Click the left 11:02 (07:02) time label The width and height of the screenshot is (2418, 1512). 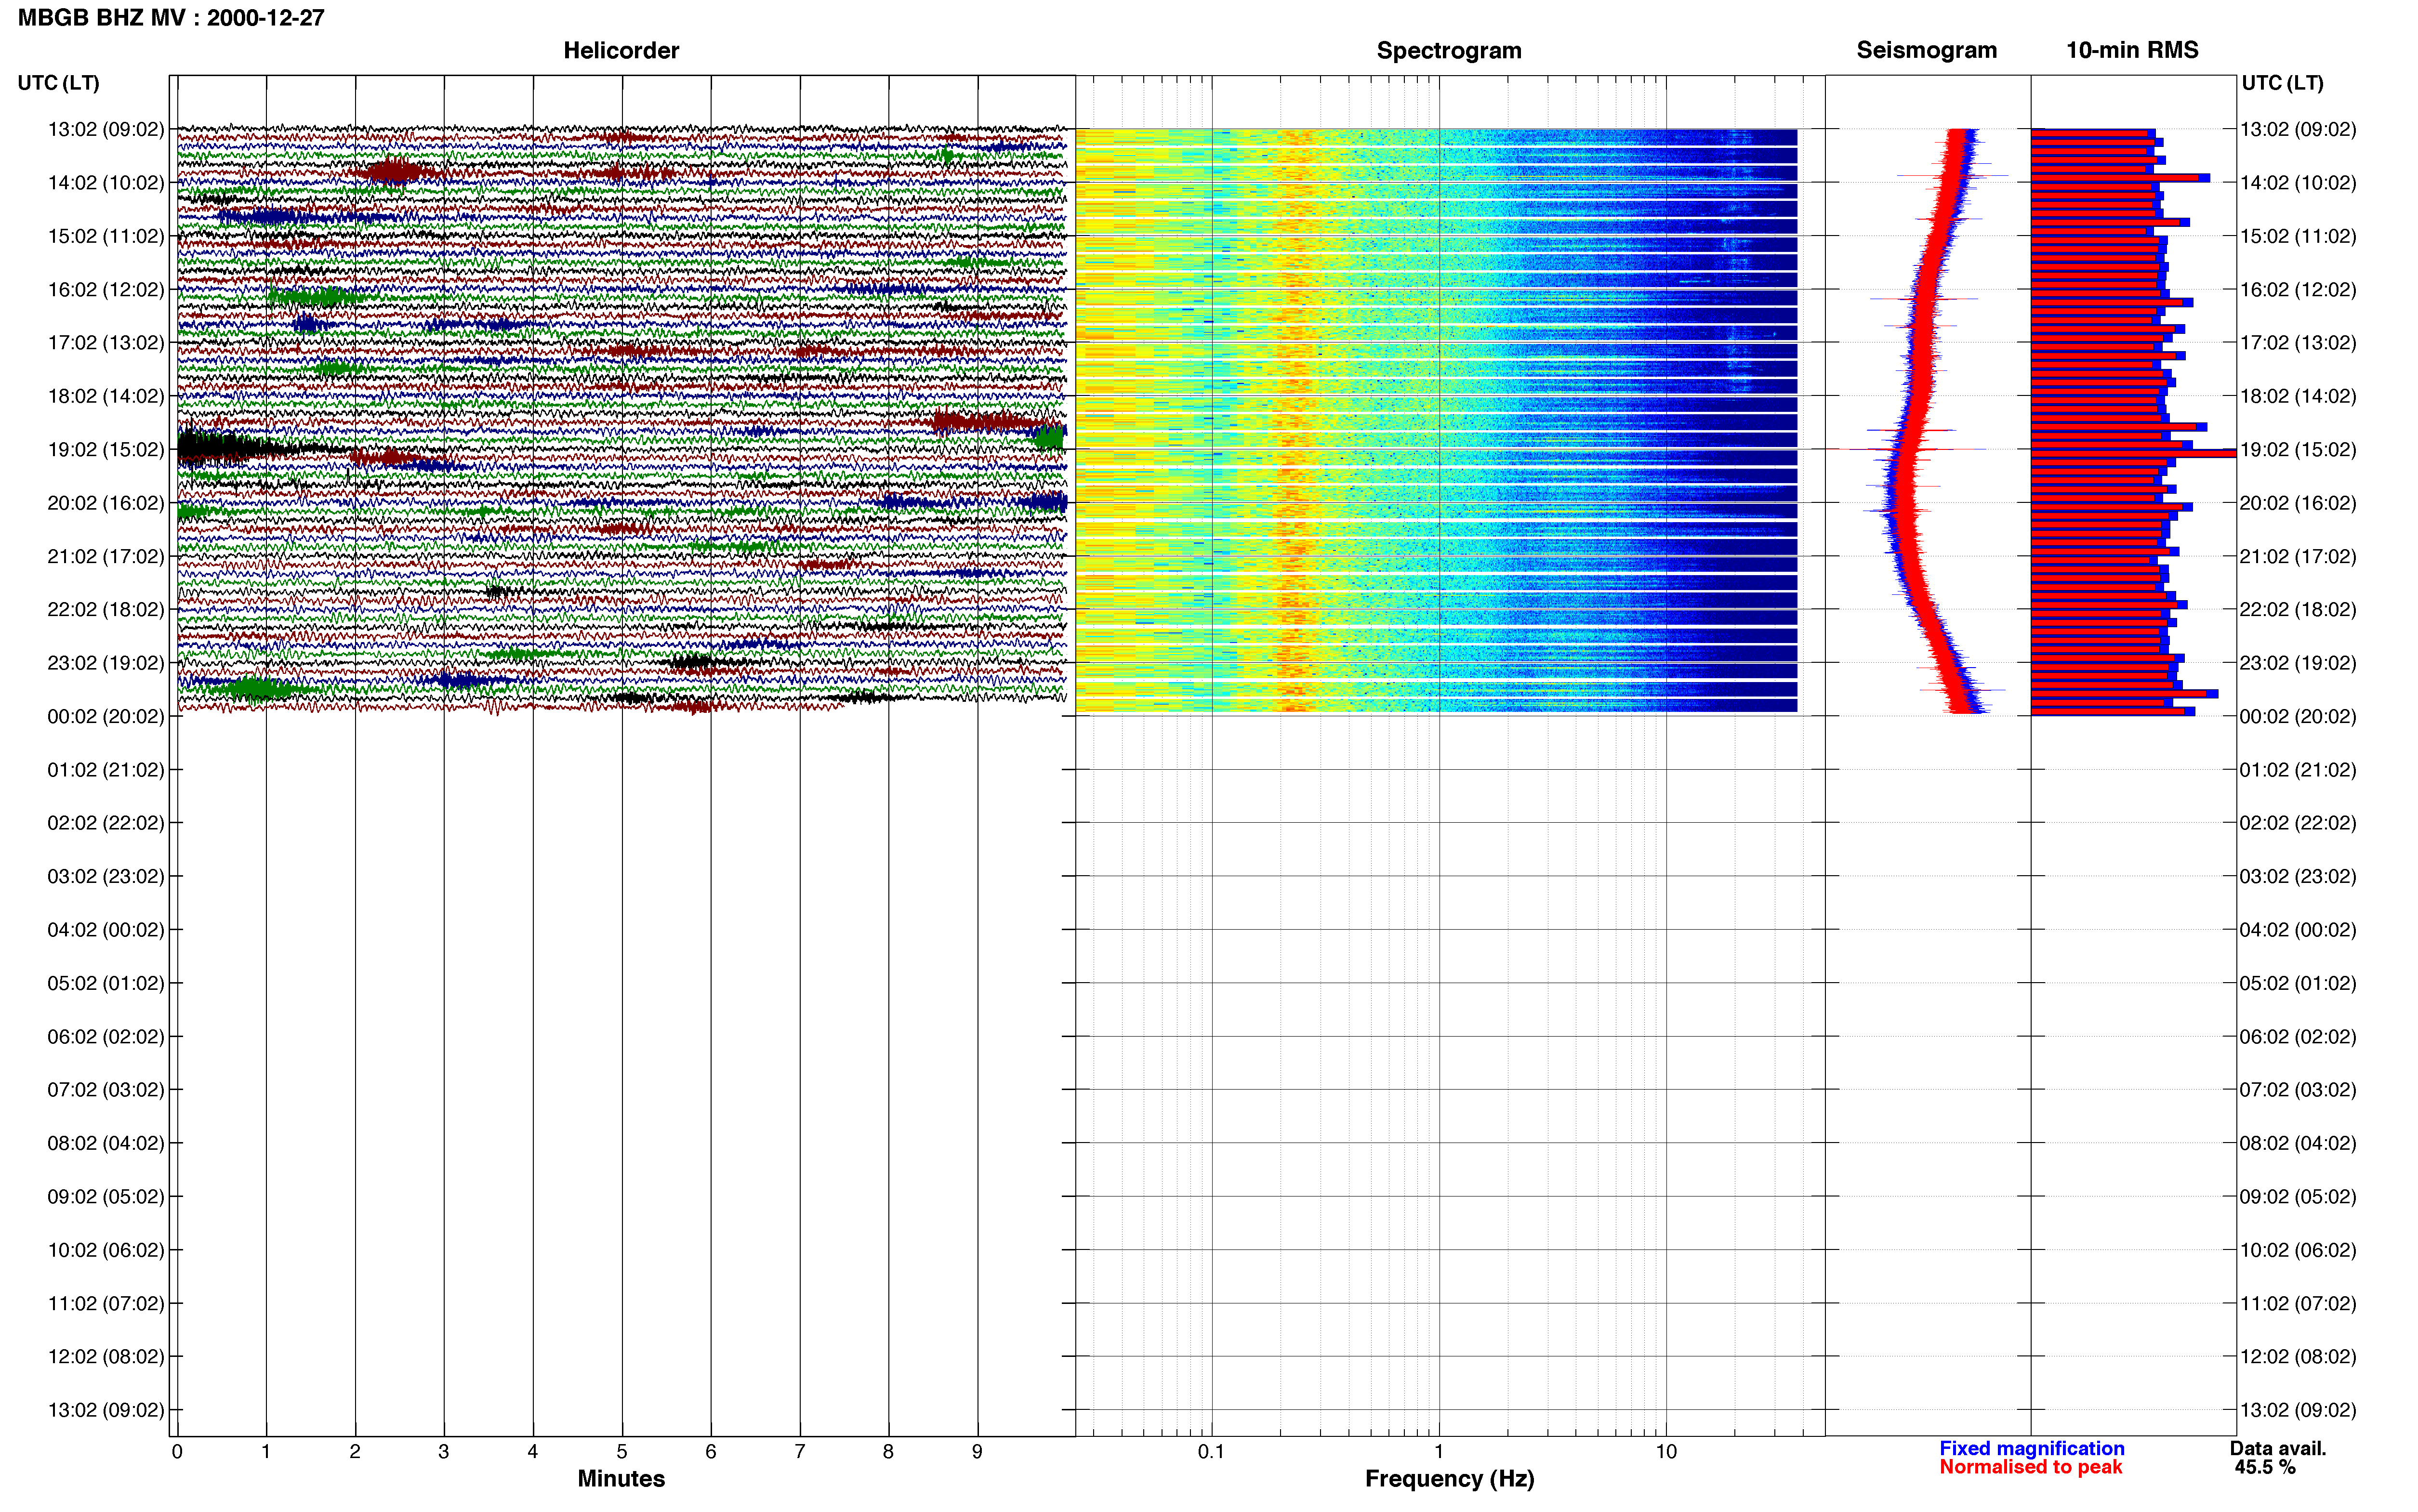coord(106,1303)
